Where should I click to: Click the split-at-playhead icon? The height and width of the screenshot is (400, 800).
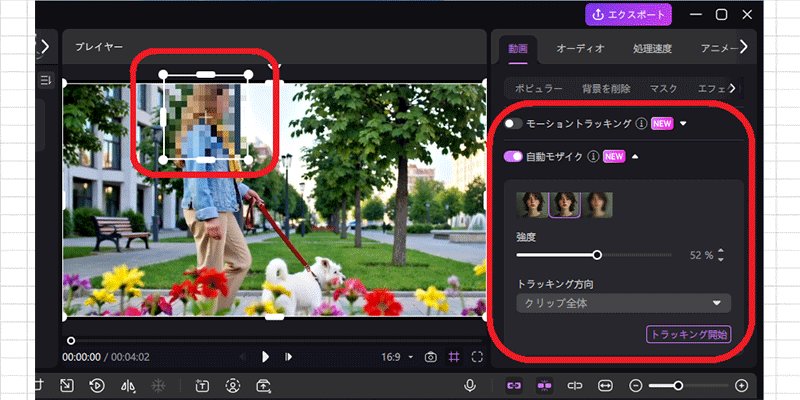575,386
